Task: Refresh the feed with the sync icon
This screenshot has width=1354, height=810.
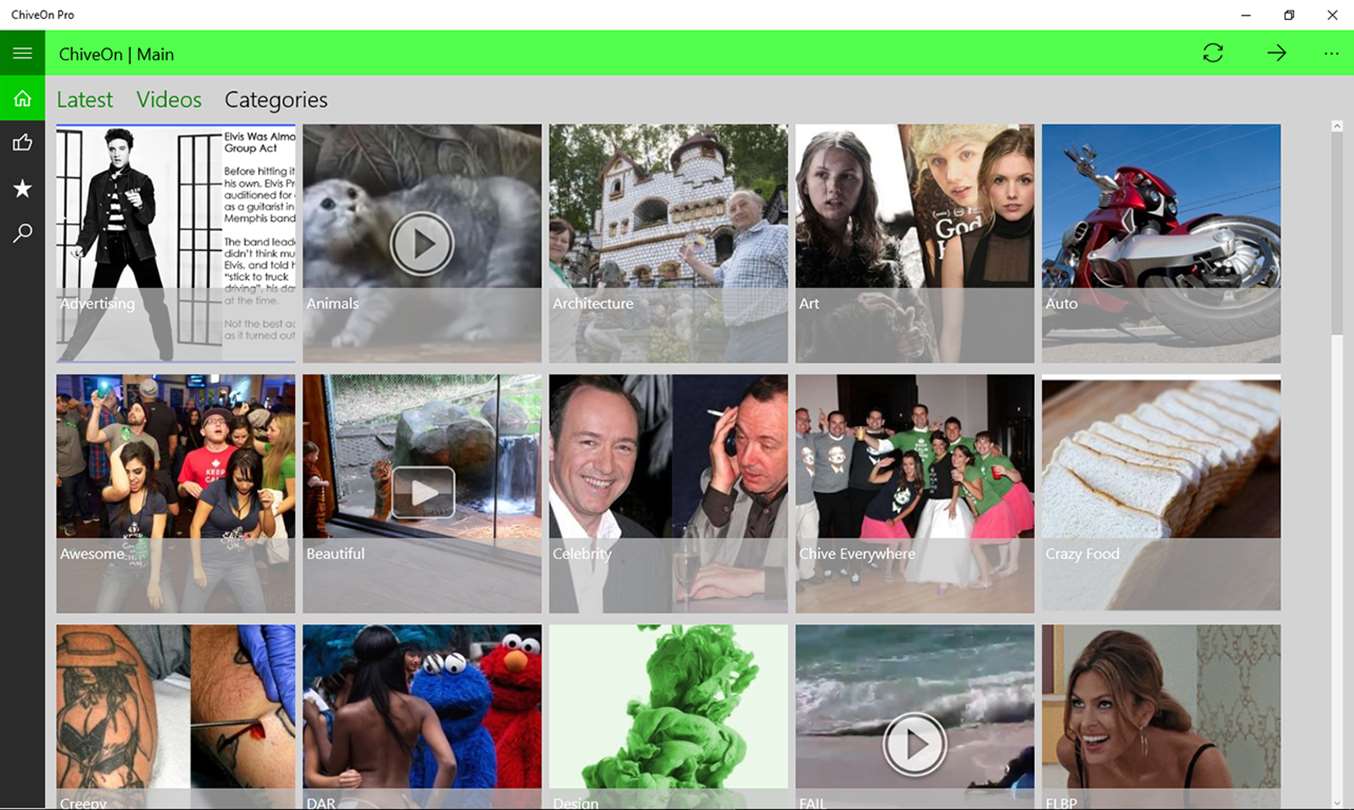Action: pos(1213,53)
